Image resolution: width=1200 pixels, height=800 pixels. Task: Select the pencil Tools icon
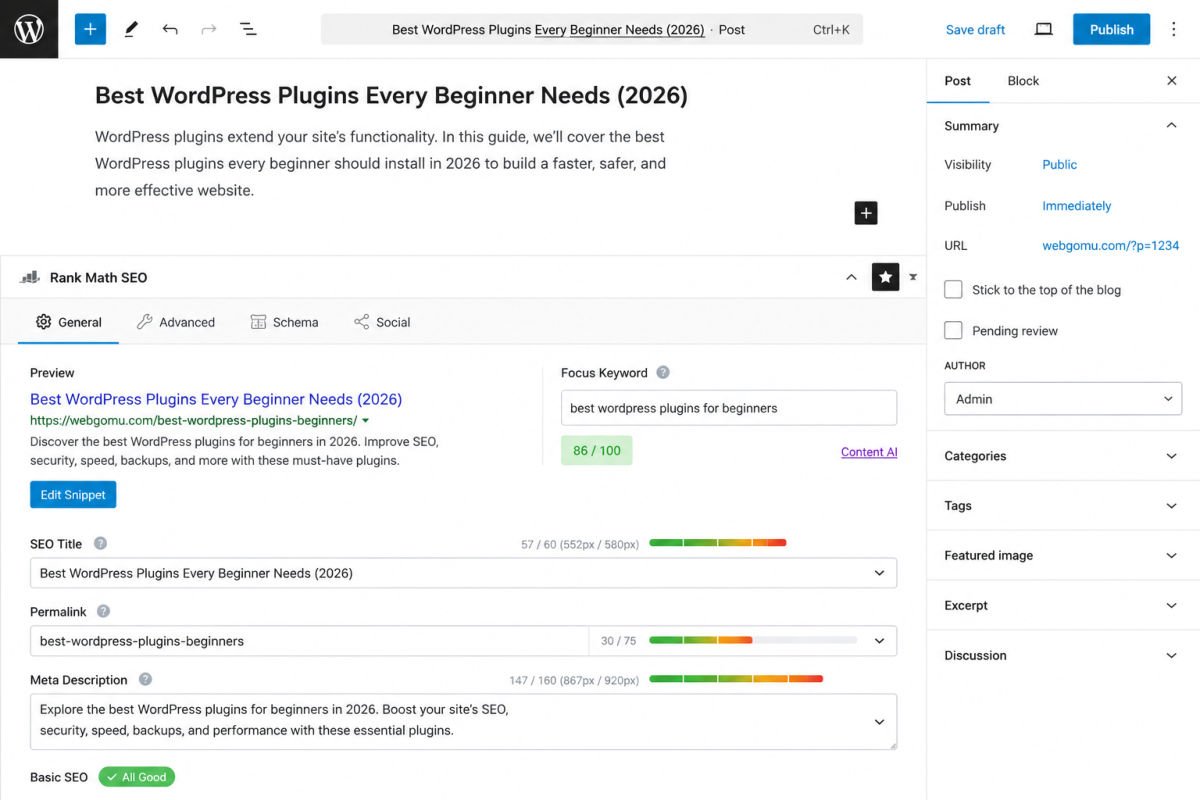pos(131,29)
